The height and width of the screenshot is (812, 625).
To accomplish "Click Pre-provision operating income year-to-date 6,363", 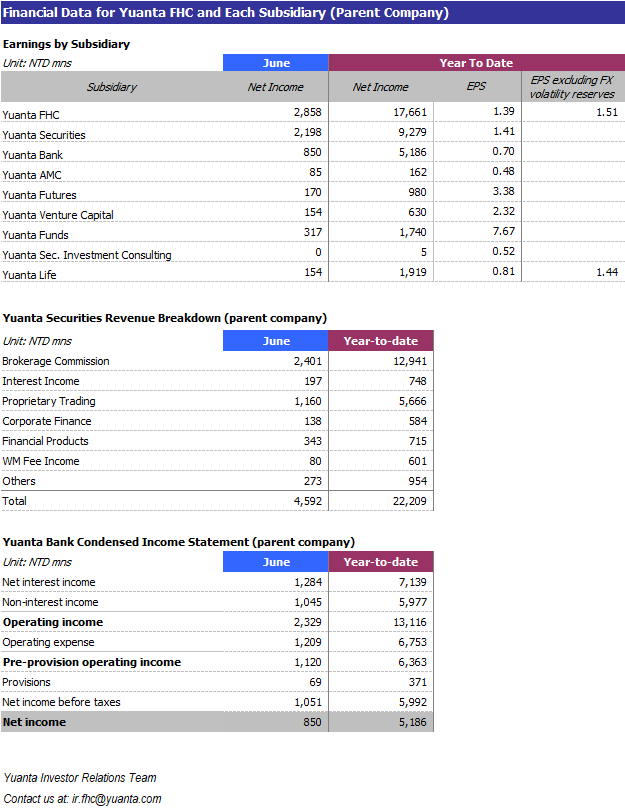I will coord(413,662).
